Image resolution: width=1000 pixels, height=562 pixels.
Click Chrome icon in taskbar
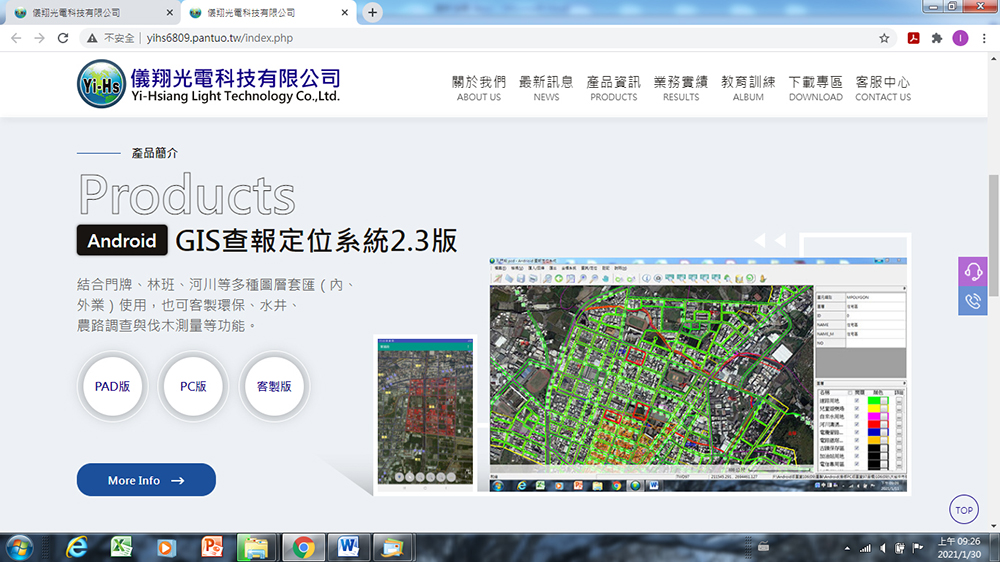(x=304, y=547)
